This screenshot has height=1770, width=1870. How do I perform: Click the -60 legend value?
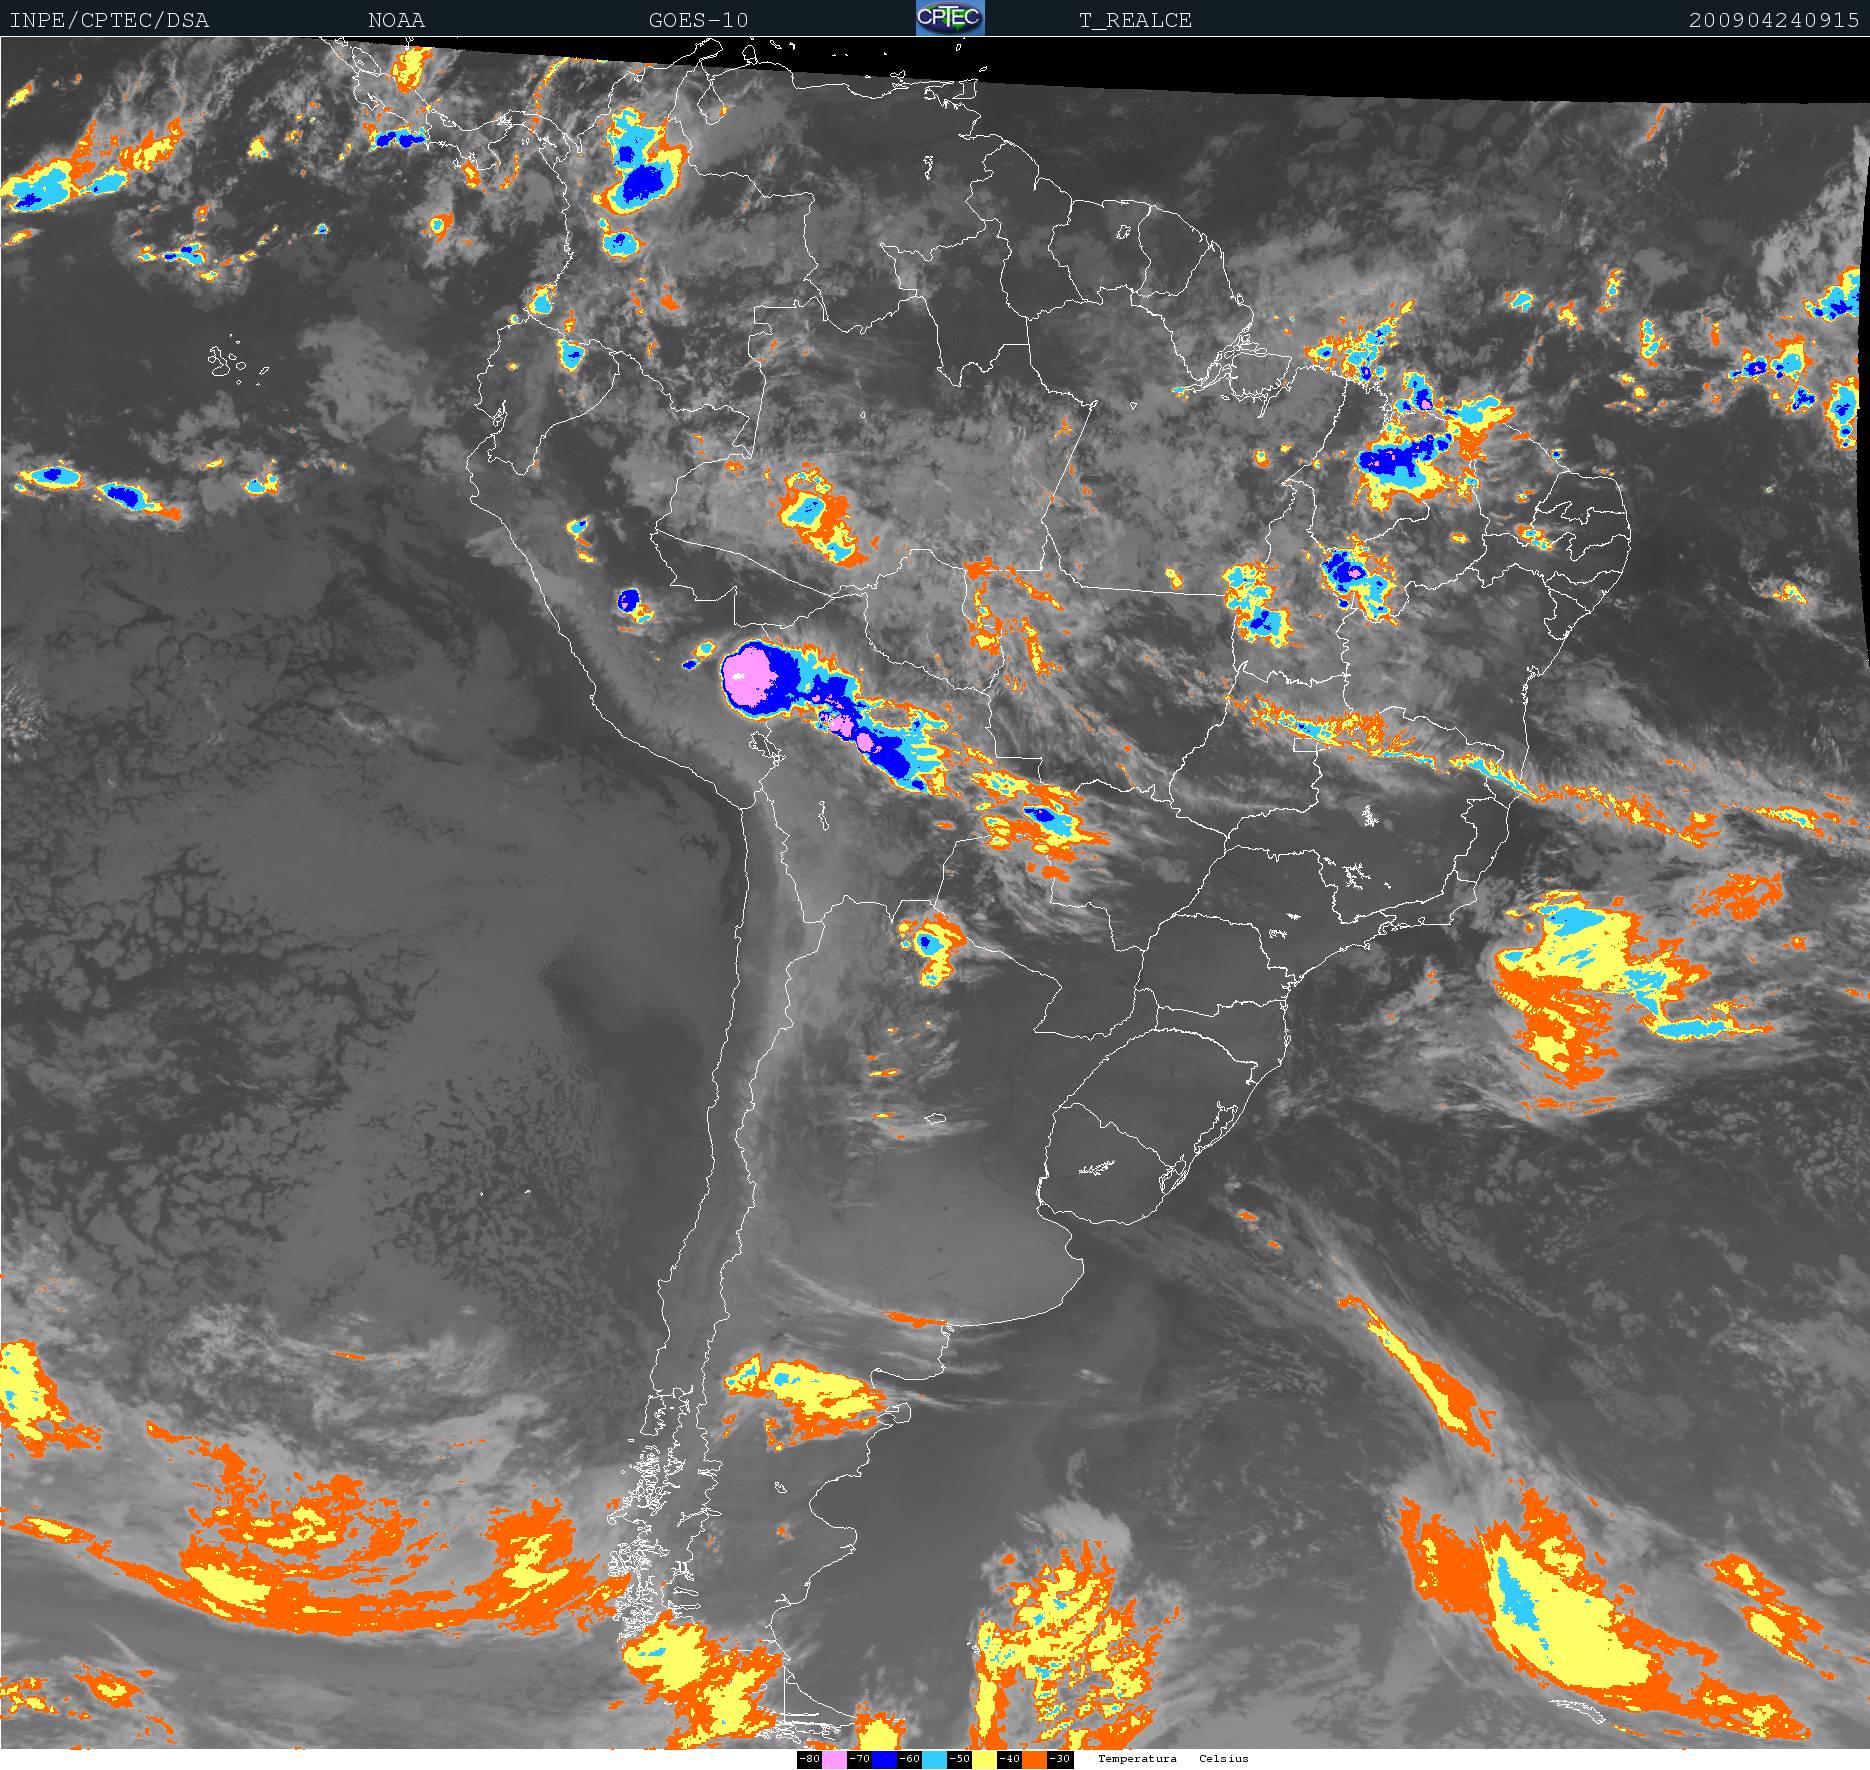tap(910, 1759)
